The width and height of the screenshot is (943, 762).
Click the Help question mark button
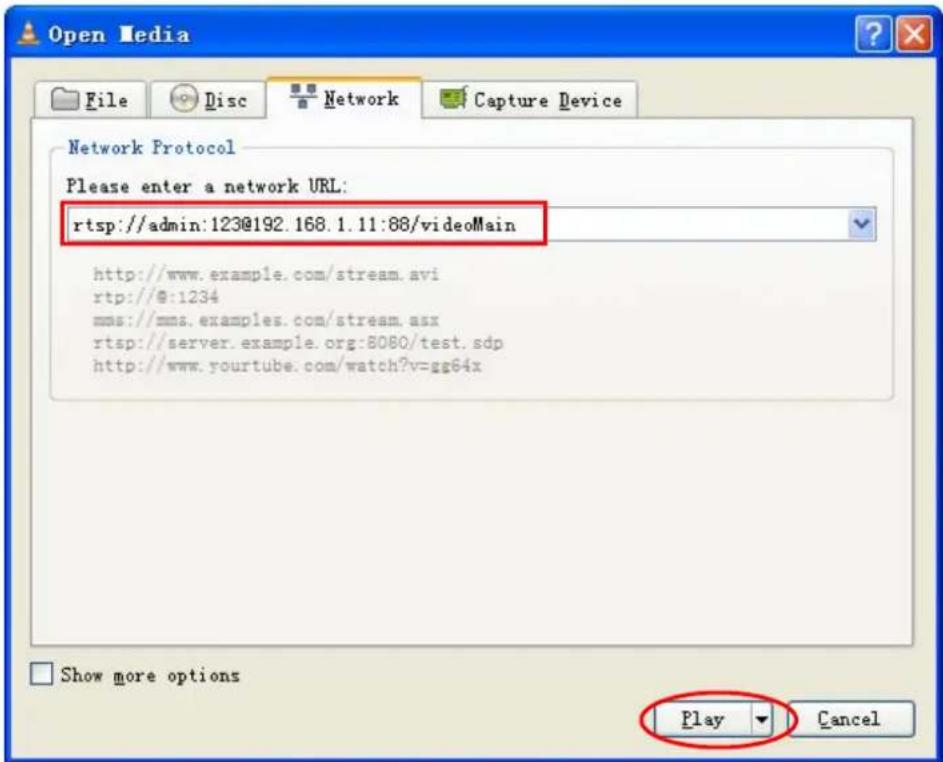[873, 34]
